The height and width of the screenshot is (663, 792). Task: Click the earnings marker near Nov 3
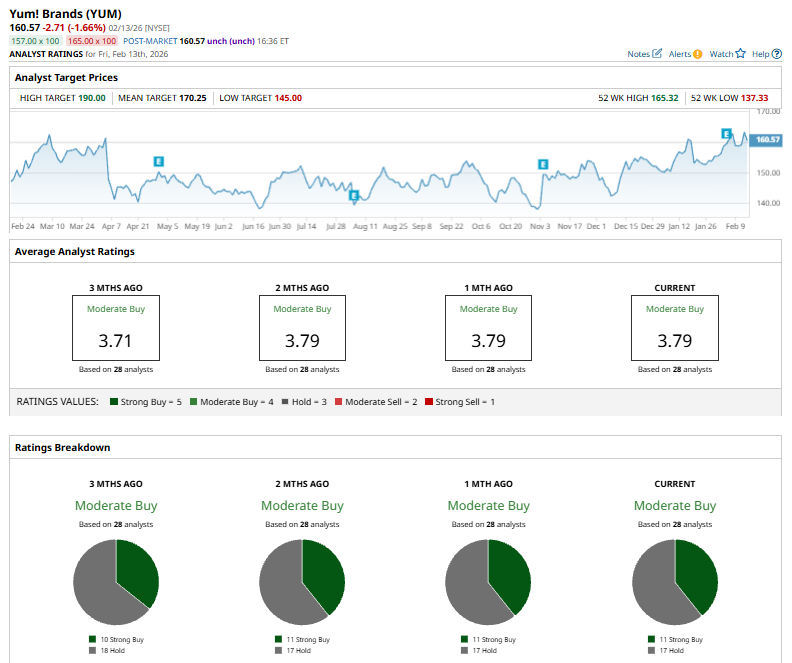pos(543,164)
